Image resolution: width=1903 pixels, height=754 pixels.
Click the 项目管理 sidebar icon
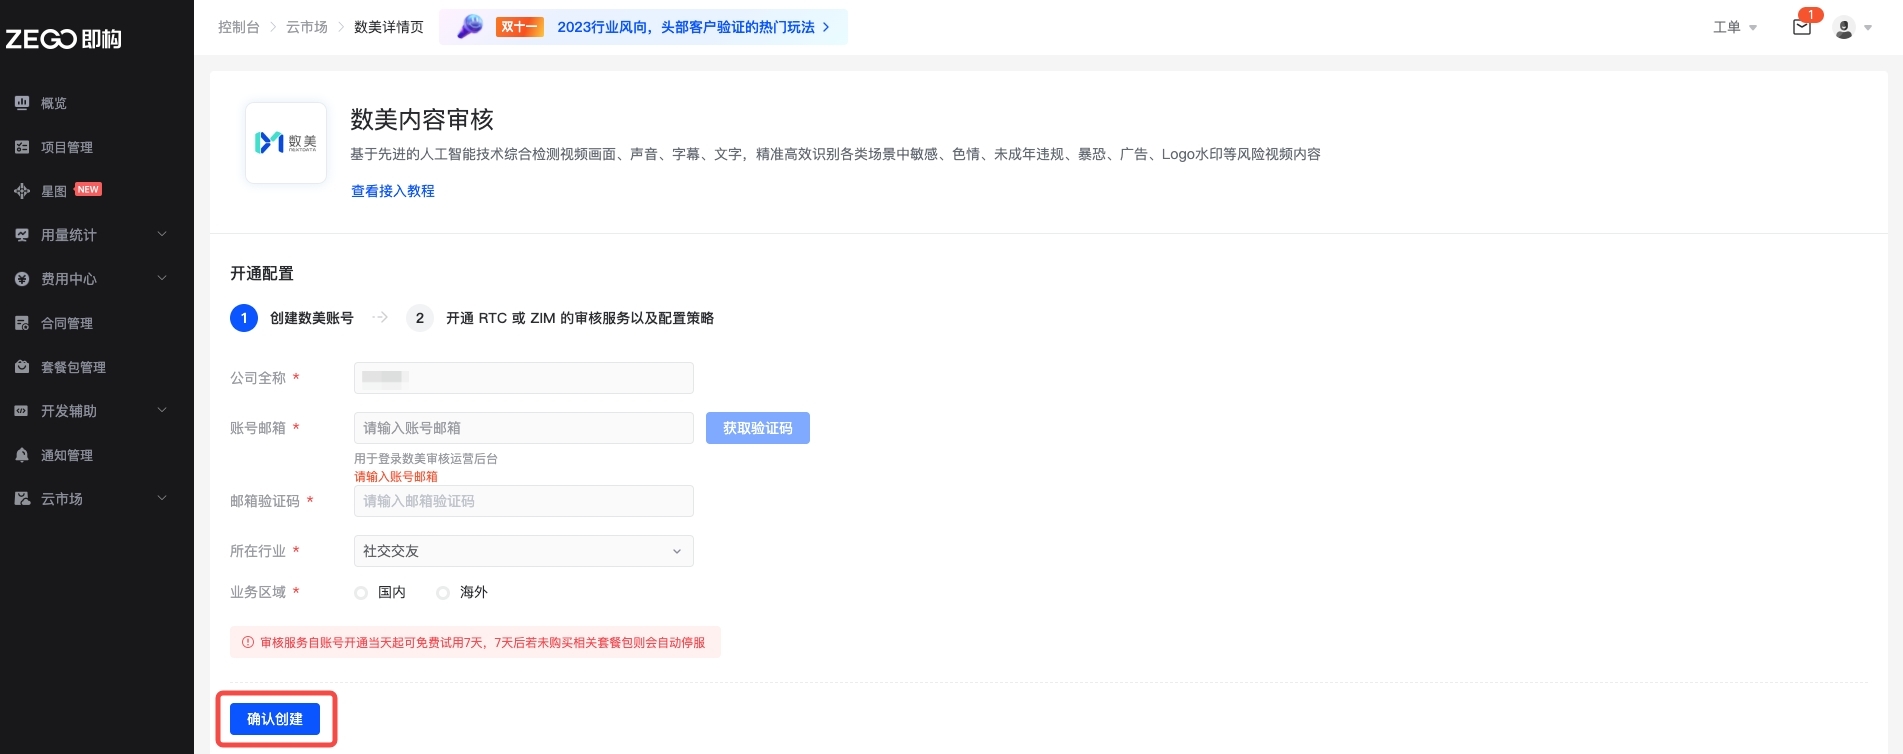[22, 147]
